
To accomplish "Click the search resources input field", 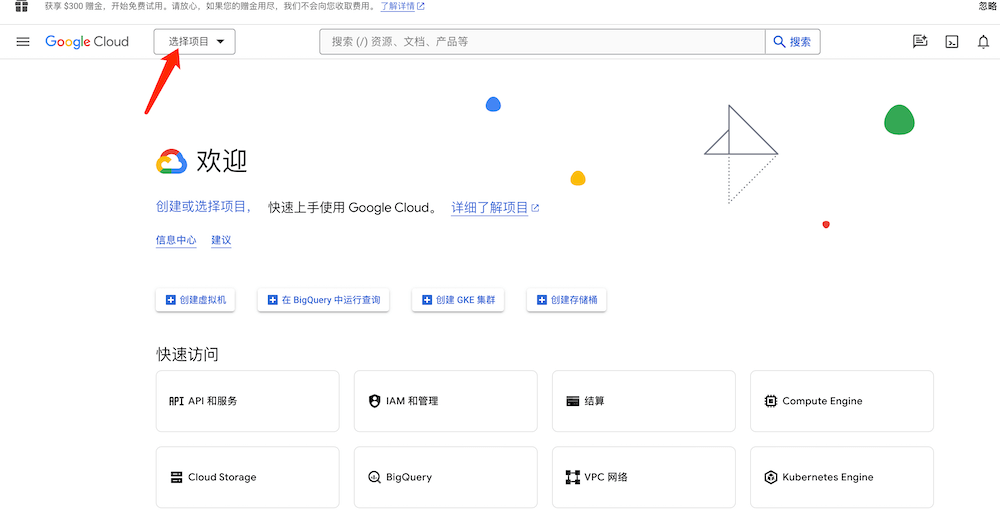I will 542,42.
